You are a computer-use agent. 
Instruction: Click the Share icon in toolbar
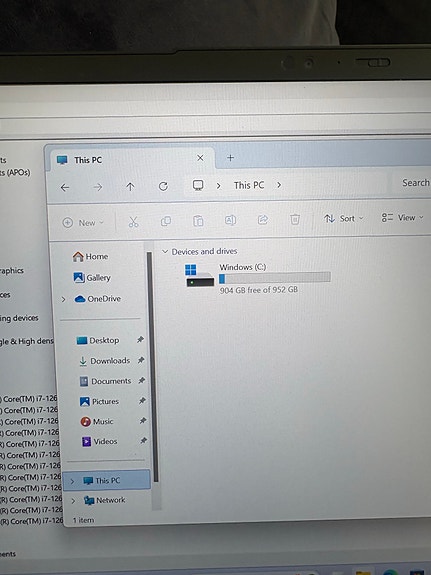263,220
